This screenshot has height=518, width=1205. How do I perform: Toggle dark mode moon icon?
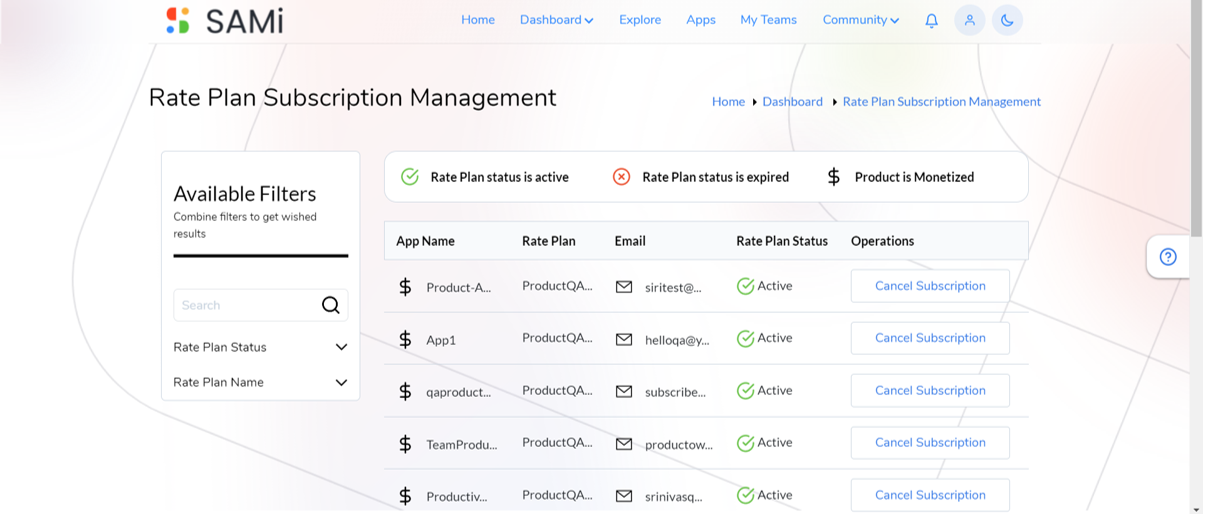[1007, 20]
